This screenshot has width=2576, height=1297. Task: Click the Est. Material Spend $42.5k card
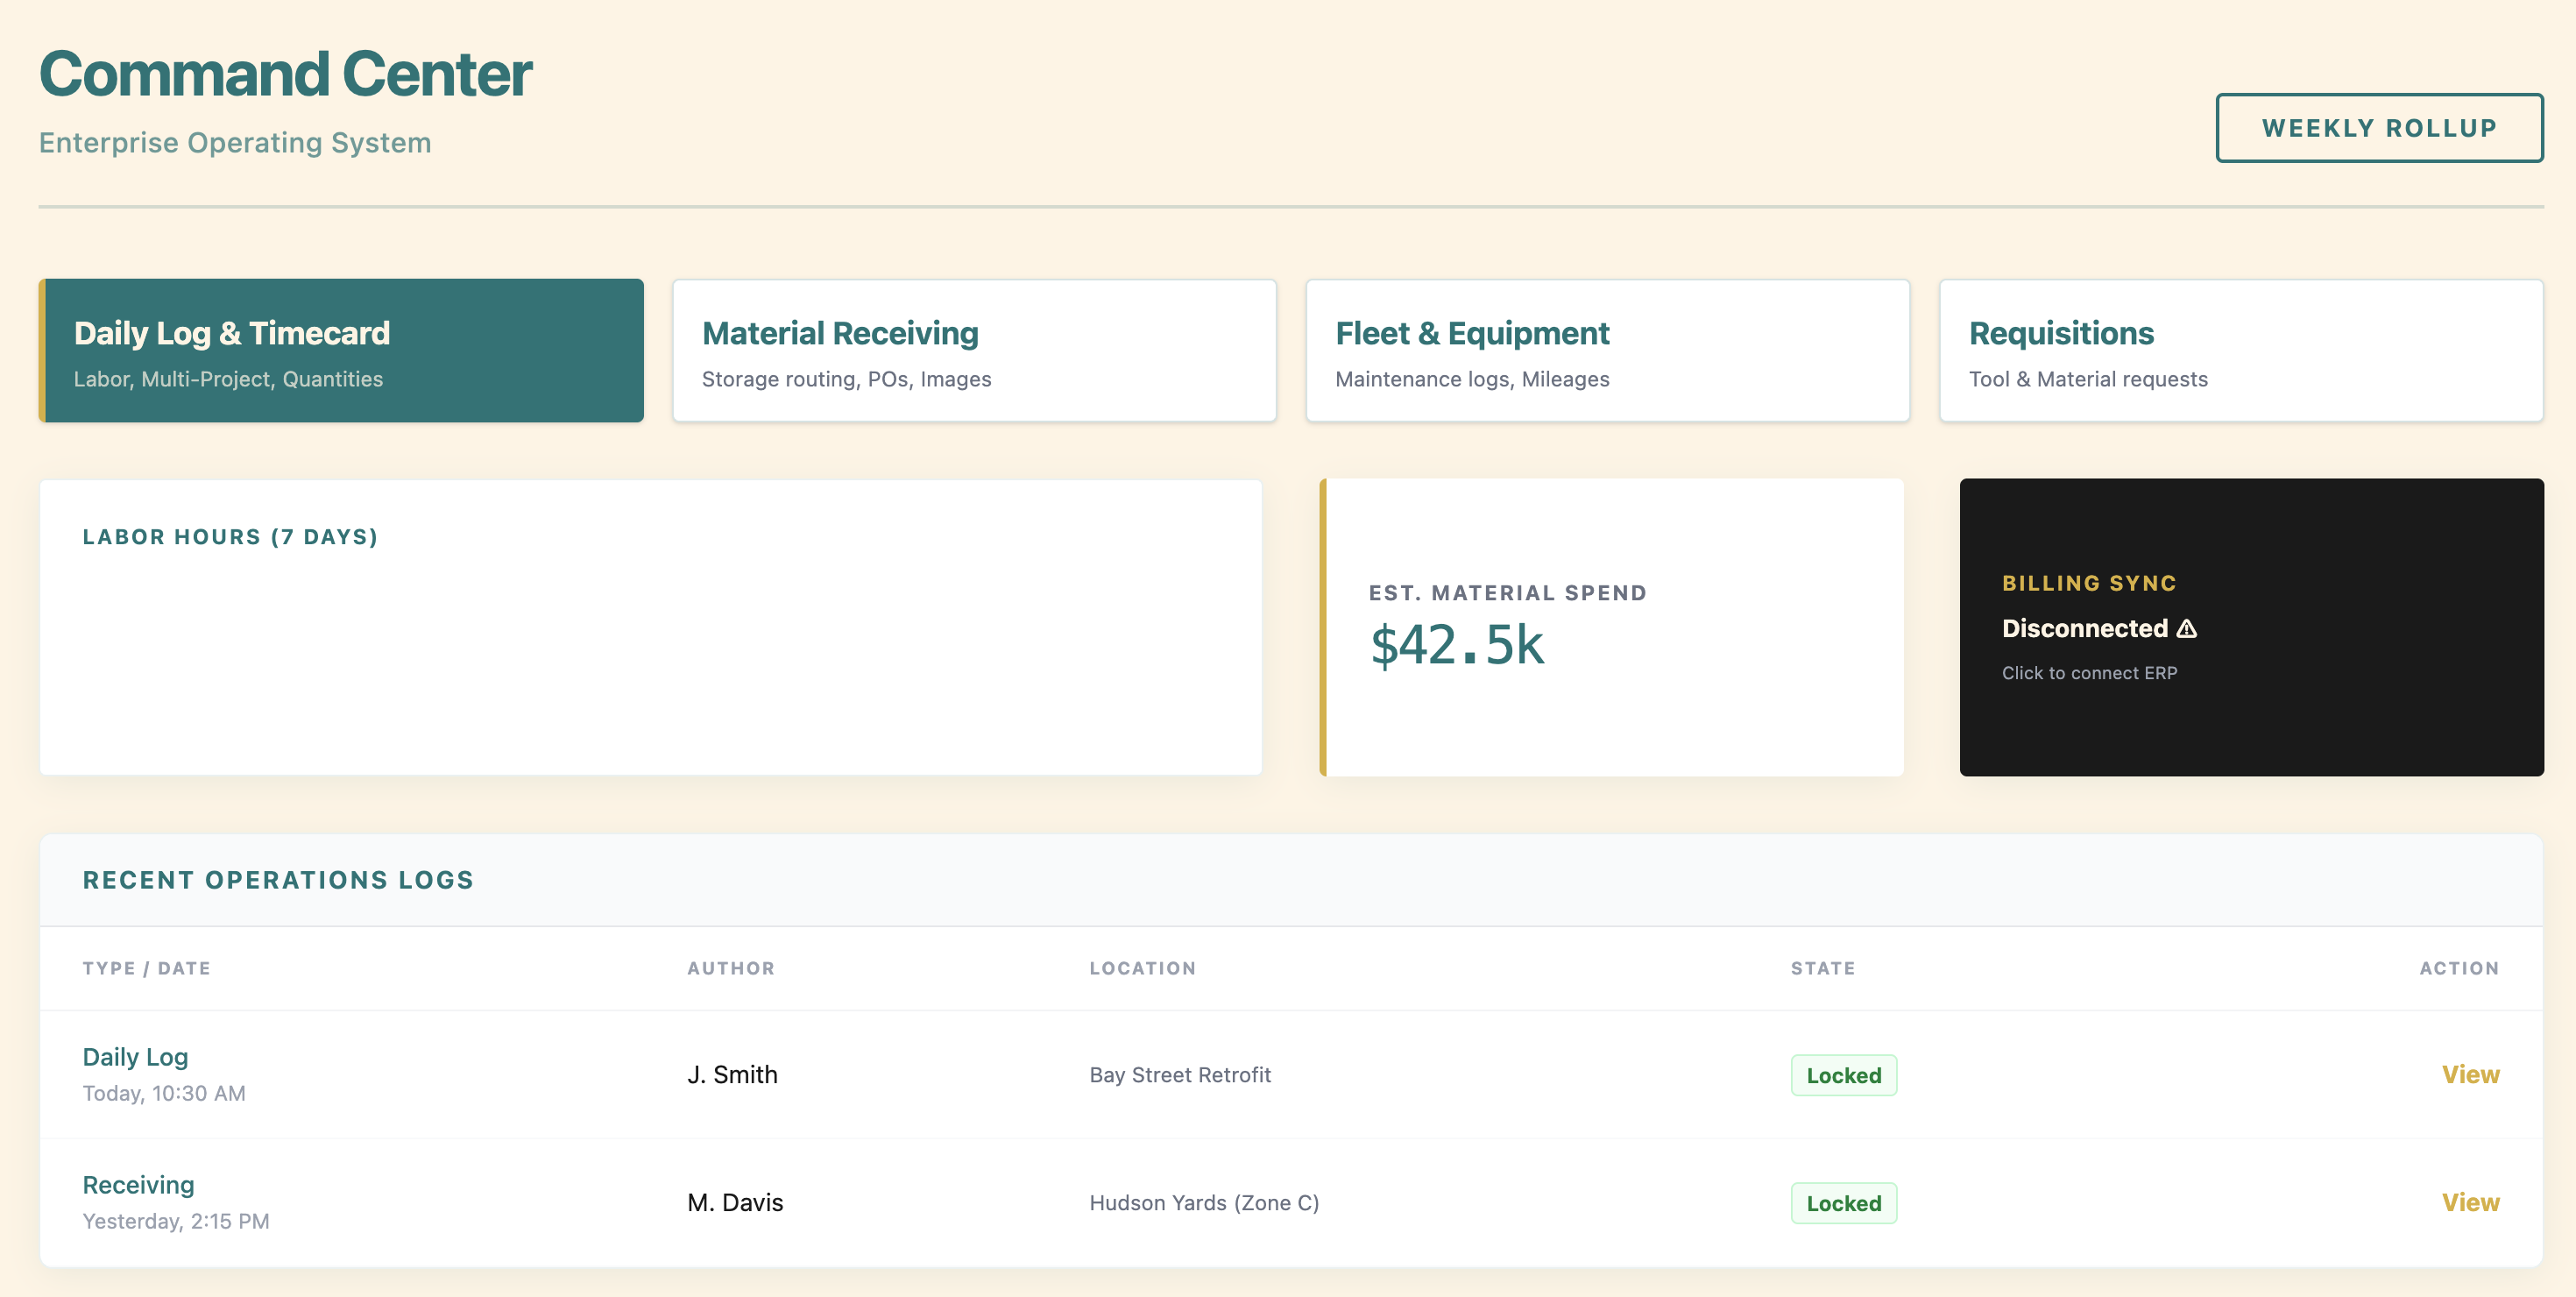coord(1612,627)
